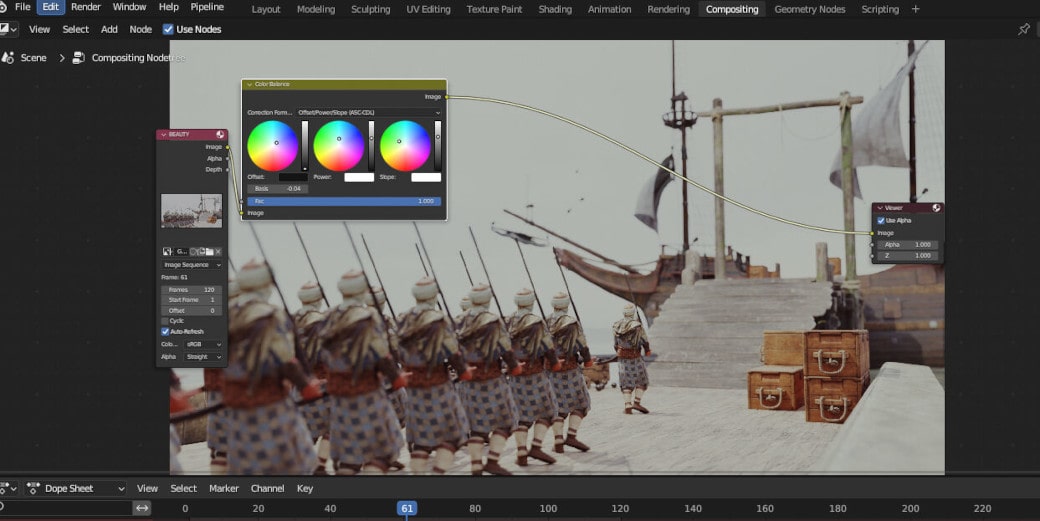
Task: Switch to the UV Editing workspace tab
Action: click(428, 9)
